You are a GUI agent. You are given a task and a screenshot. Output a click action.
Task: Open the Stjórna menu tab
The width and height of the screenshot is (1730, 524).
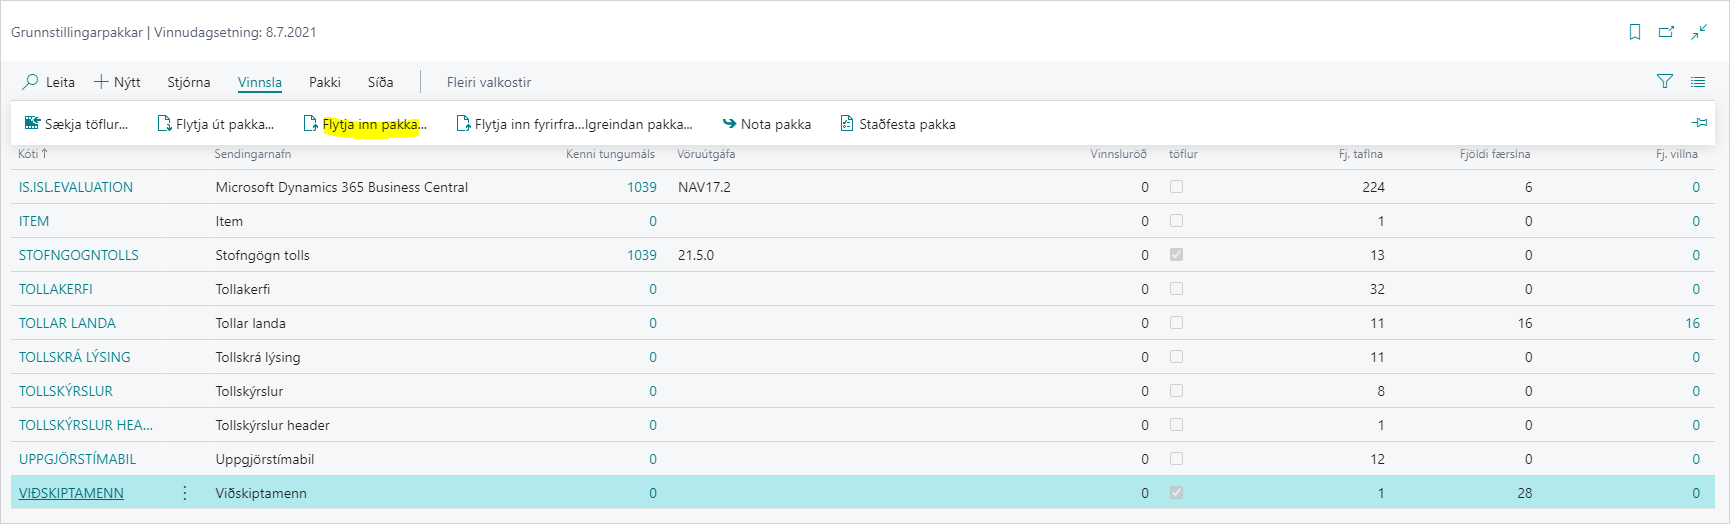188,82
